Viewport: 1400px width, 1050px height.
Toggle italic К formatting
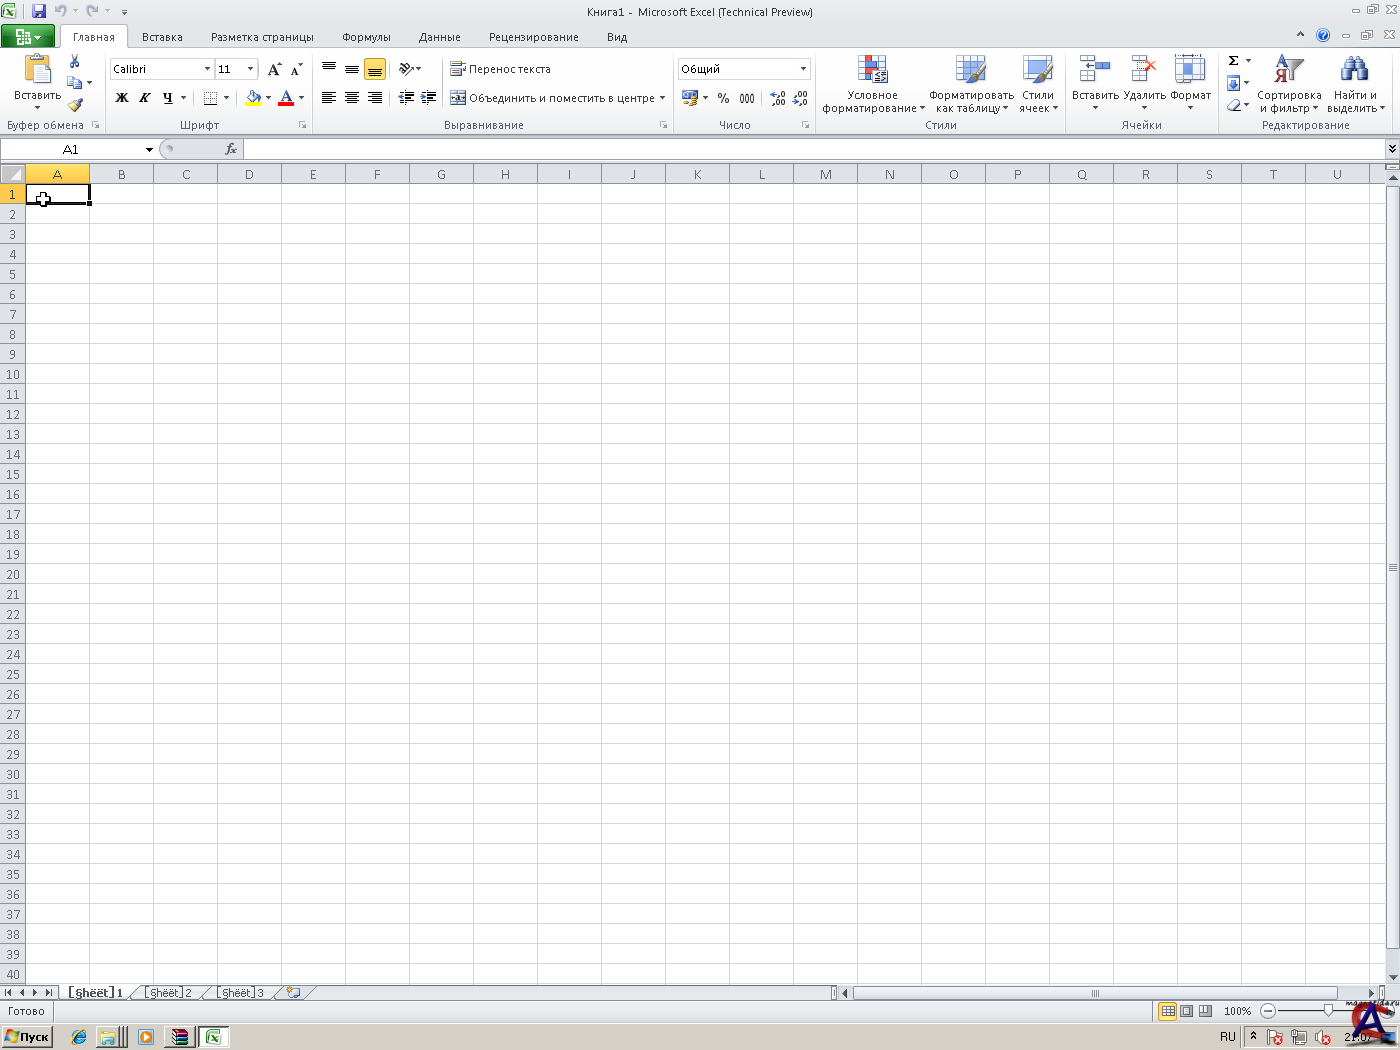coord(145,98)
